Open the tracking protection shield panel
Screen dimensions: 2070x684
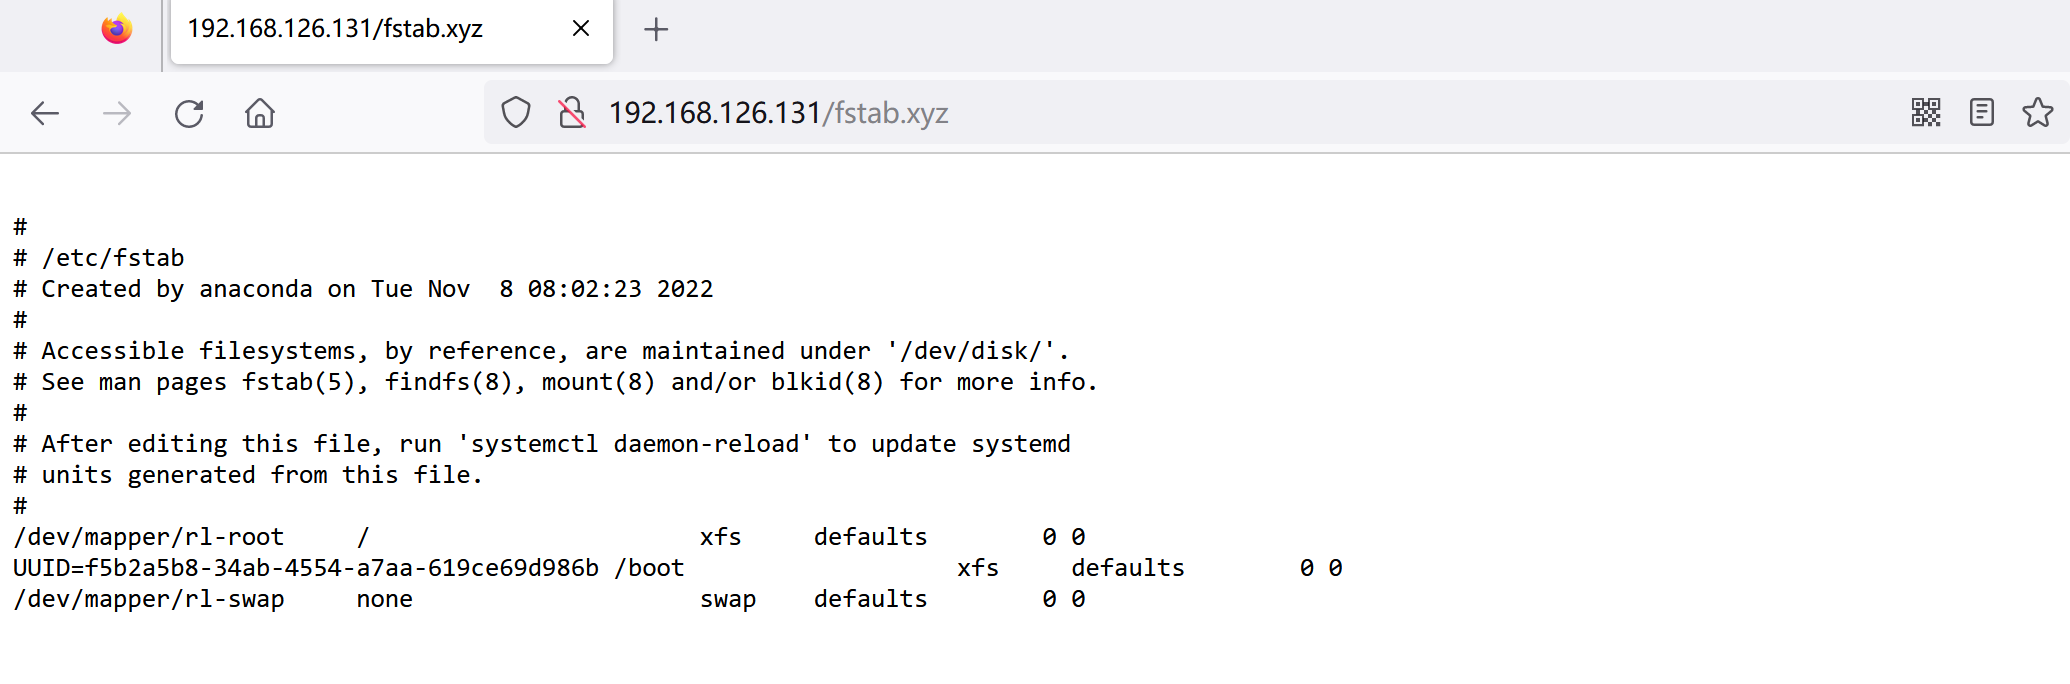tap(516, 113)
